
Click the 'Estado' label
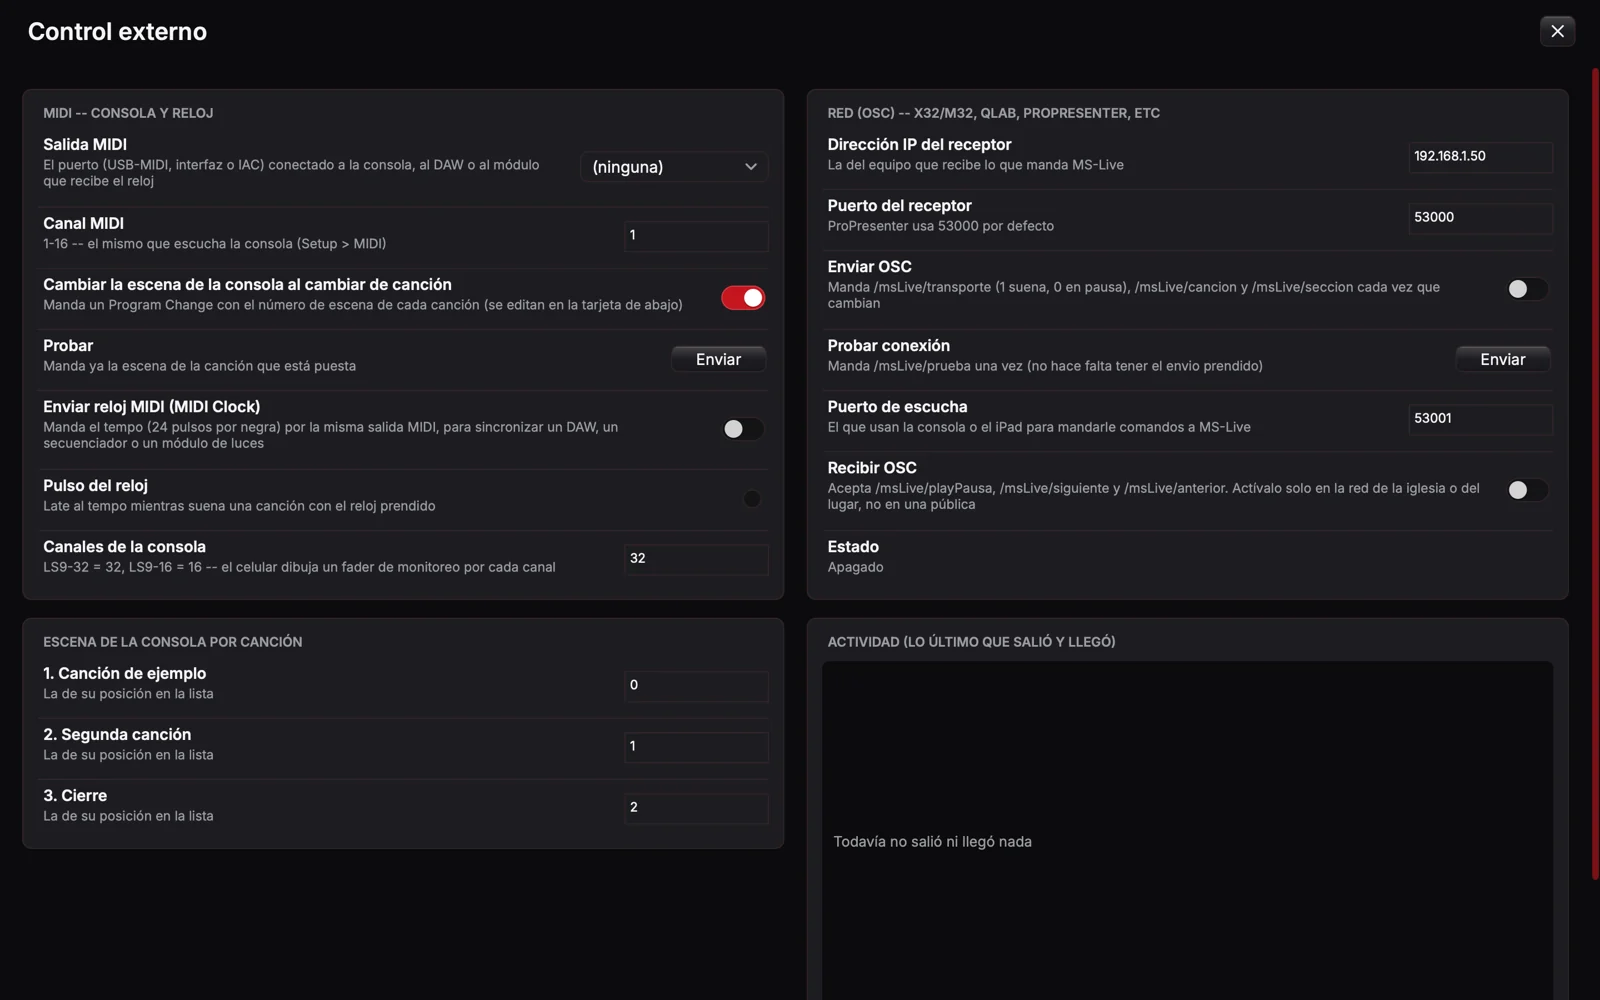tap(853, 547)
